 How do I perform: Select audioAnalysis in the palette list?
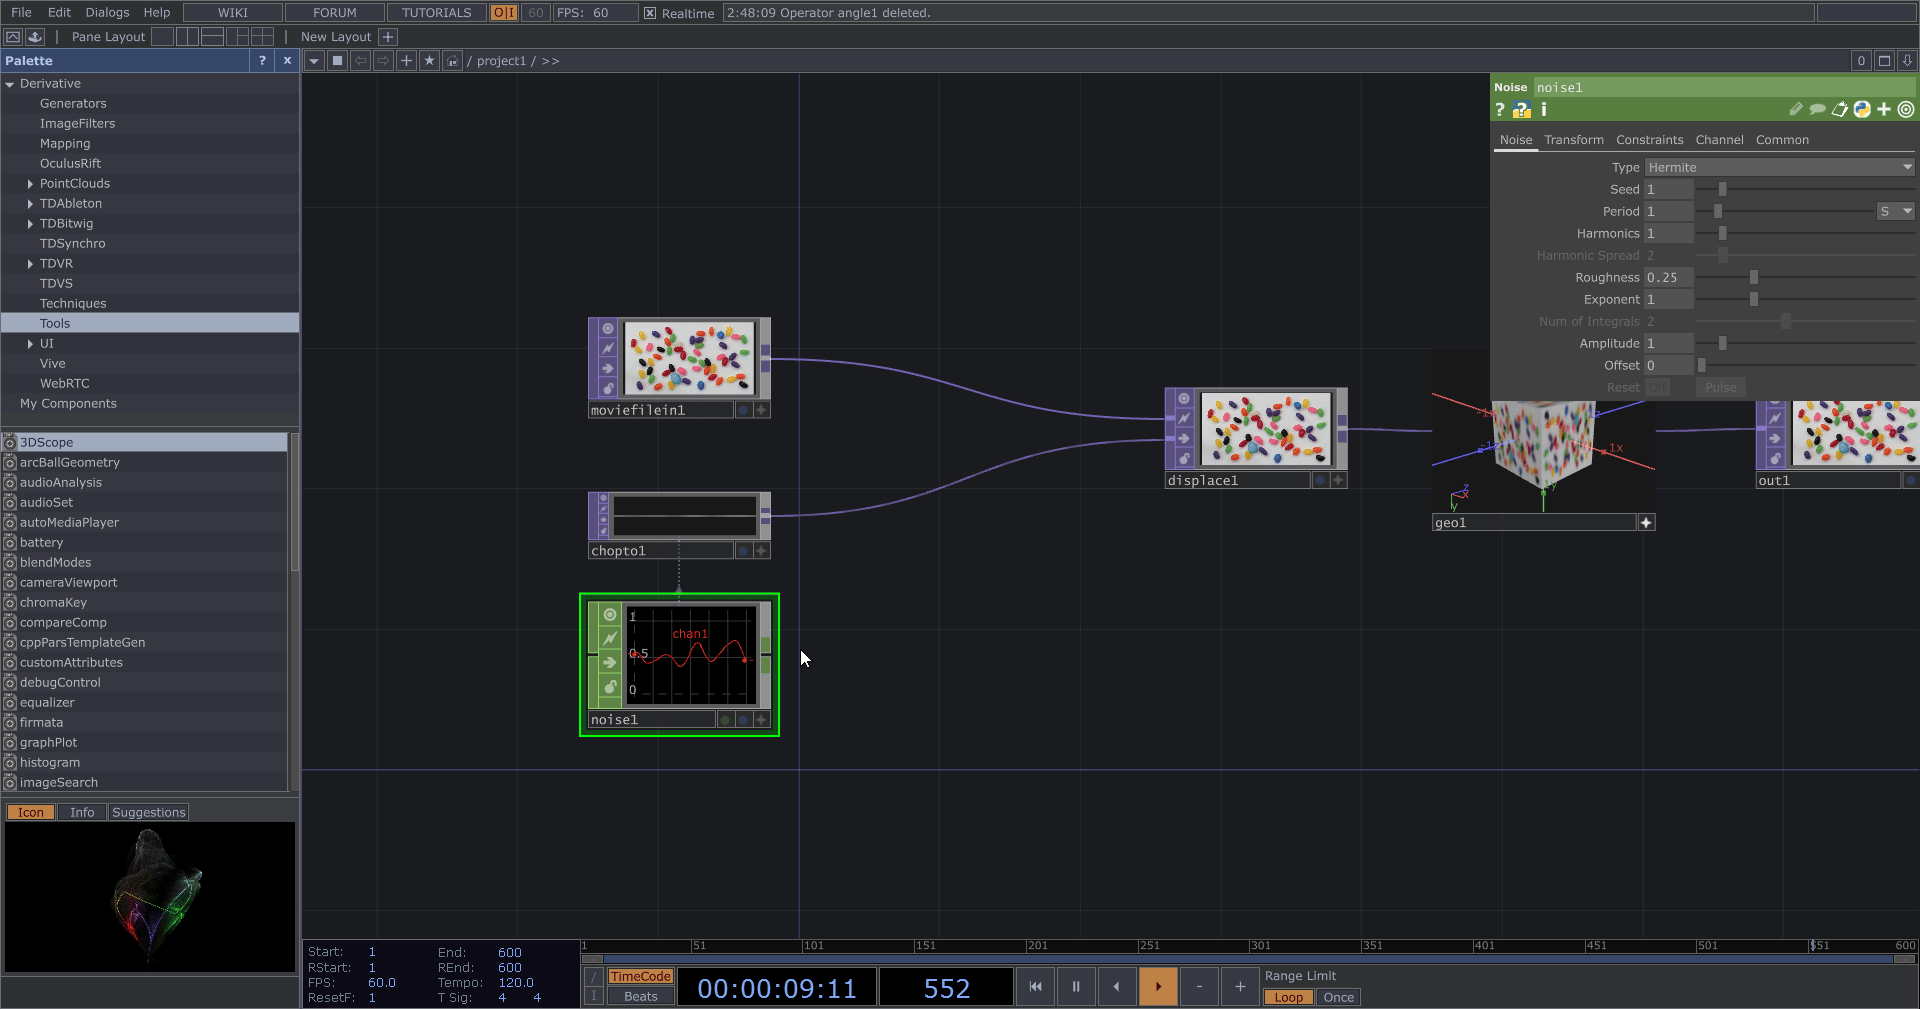pos(61,483)
